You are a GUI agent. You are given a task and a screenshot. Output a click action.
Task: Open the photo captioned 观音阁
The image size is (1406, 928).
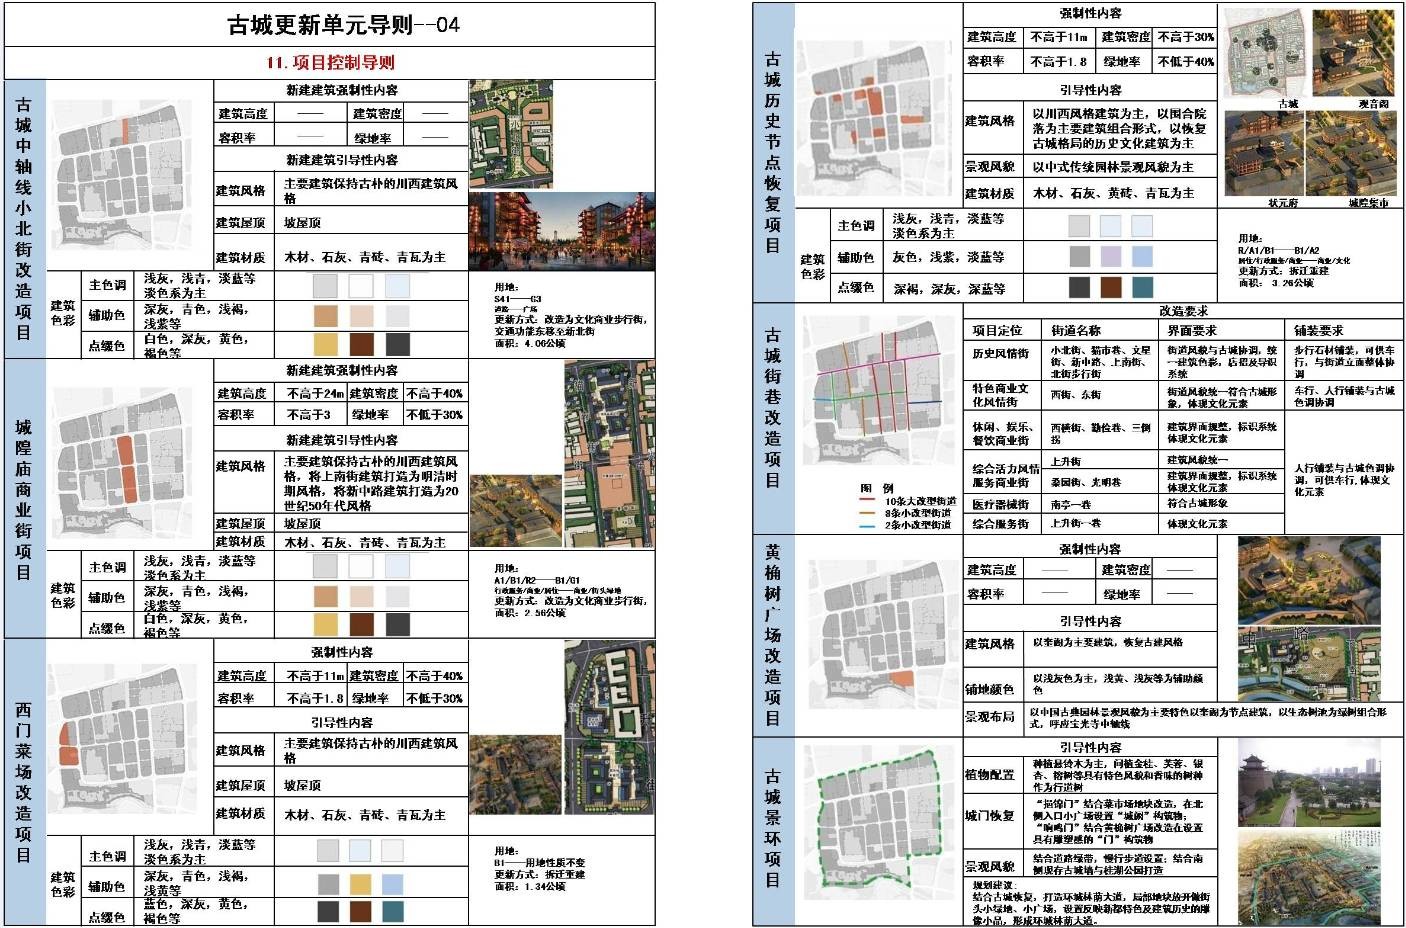tap(1353, 53)
